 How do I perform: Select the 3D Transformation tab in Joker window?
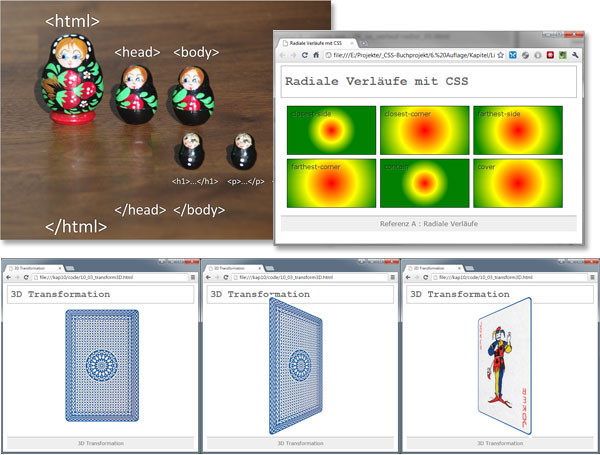(x=432, y=268)
